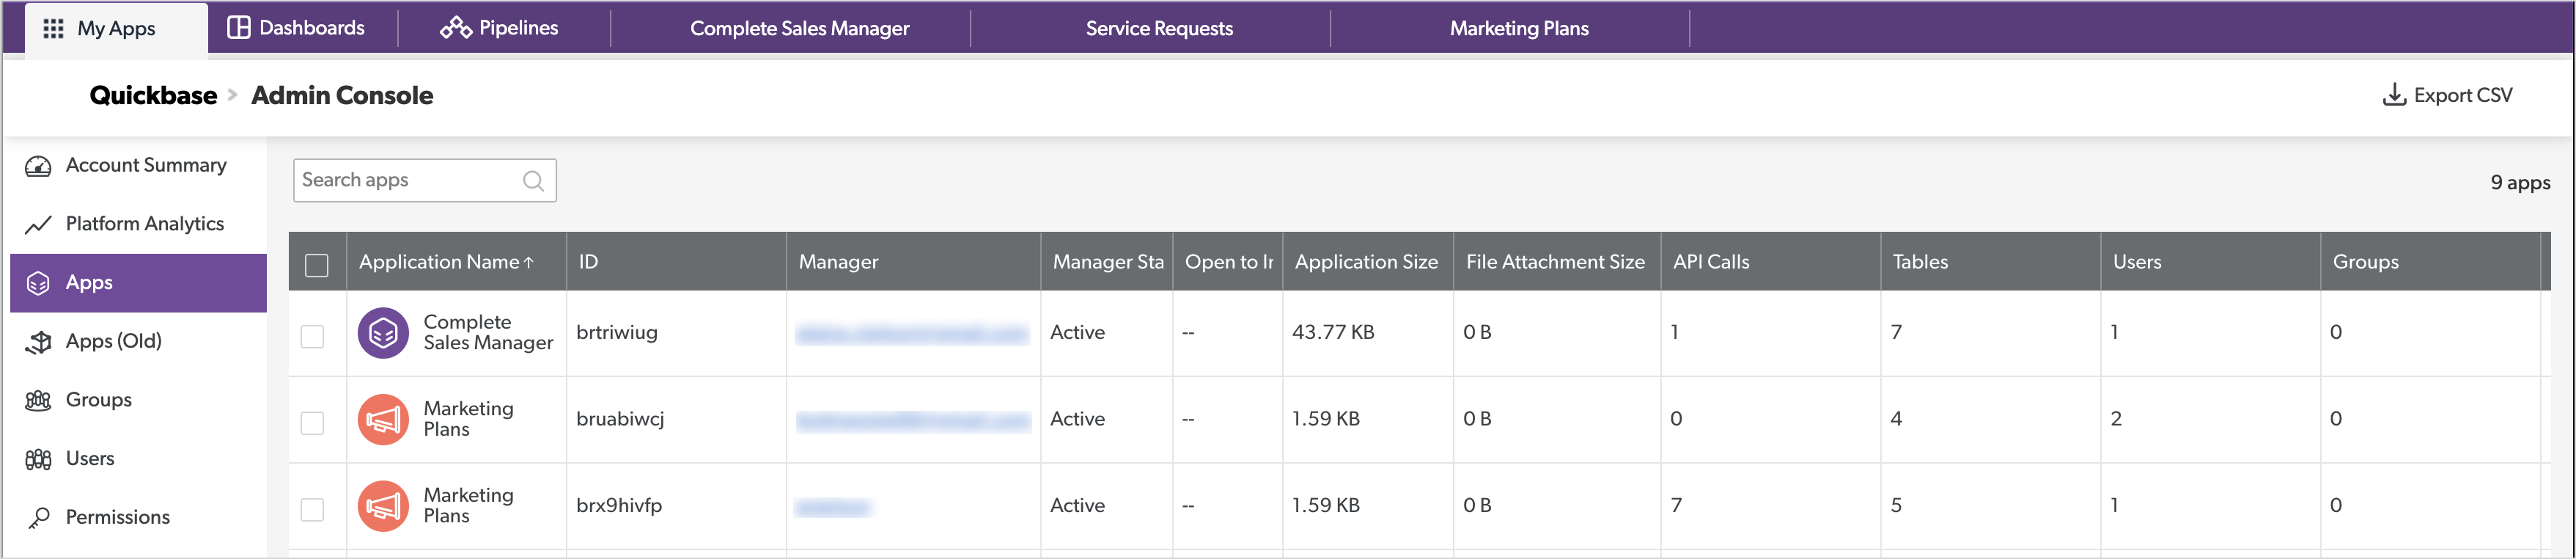The width and height of the screenshot is (2576, 559).
Task: Click the Manager column header
Action: point(913,262)
